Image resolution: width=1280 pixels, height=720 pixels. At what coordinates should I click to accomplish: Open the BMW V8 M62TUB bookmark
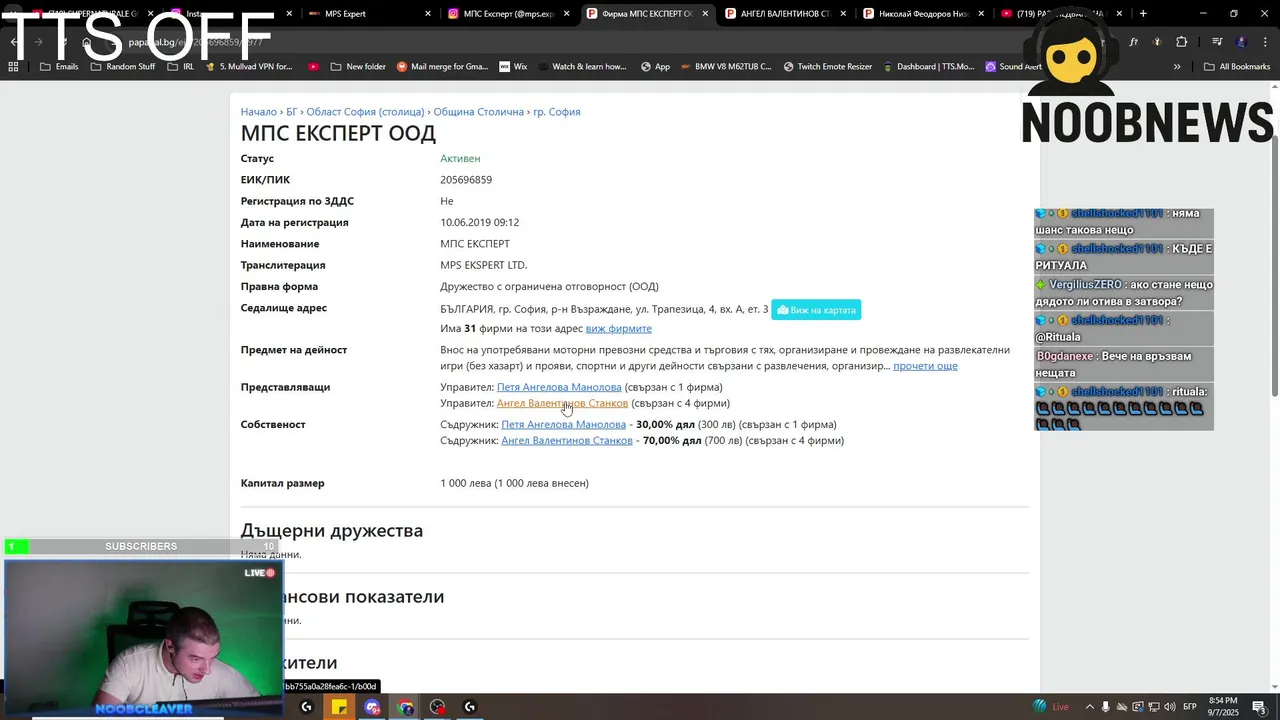tap(727, 67)
